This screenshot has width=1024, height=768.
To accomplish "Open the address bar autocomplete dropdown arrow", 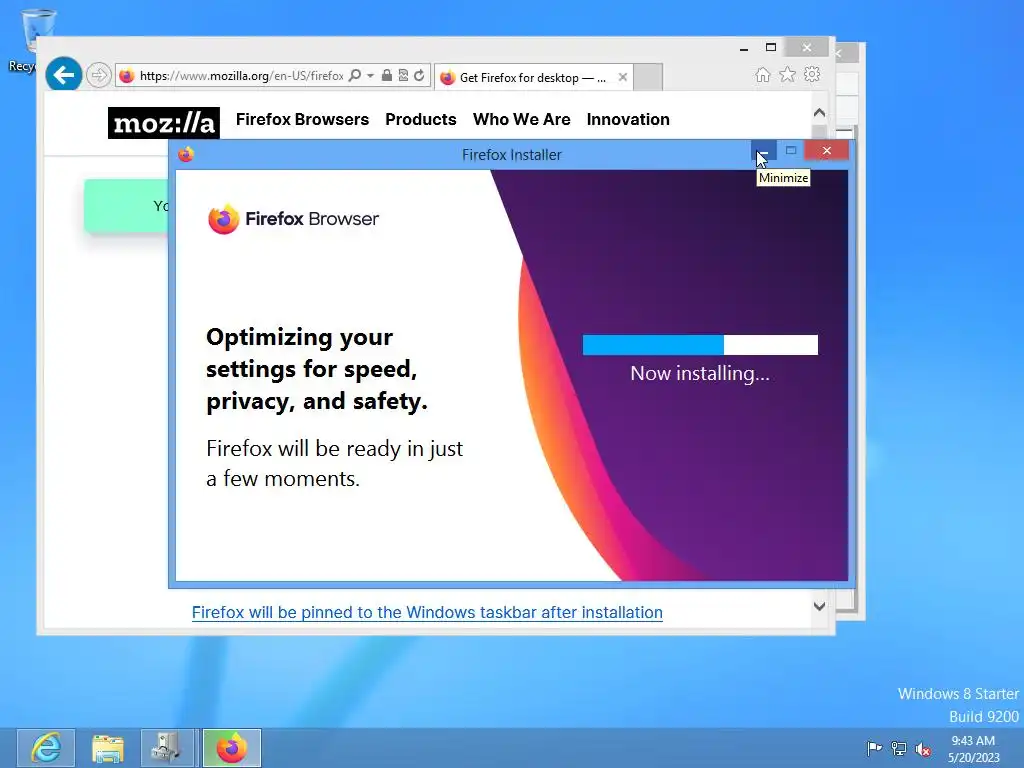I will tap(370, 75).
